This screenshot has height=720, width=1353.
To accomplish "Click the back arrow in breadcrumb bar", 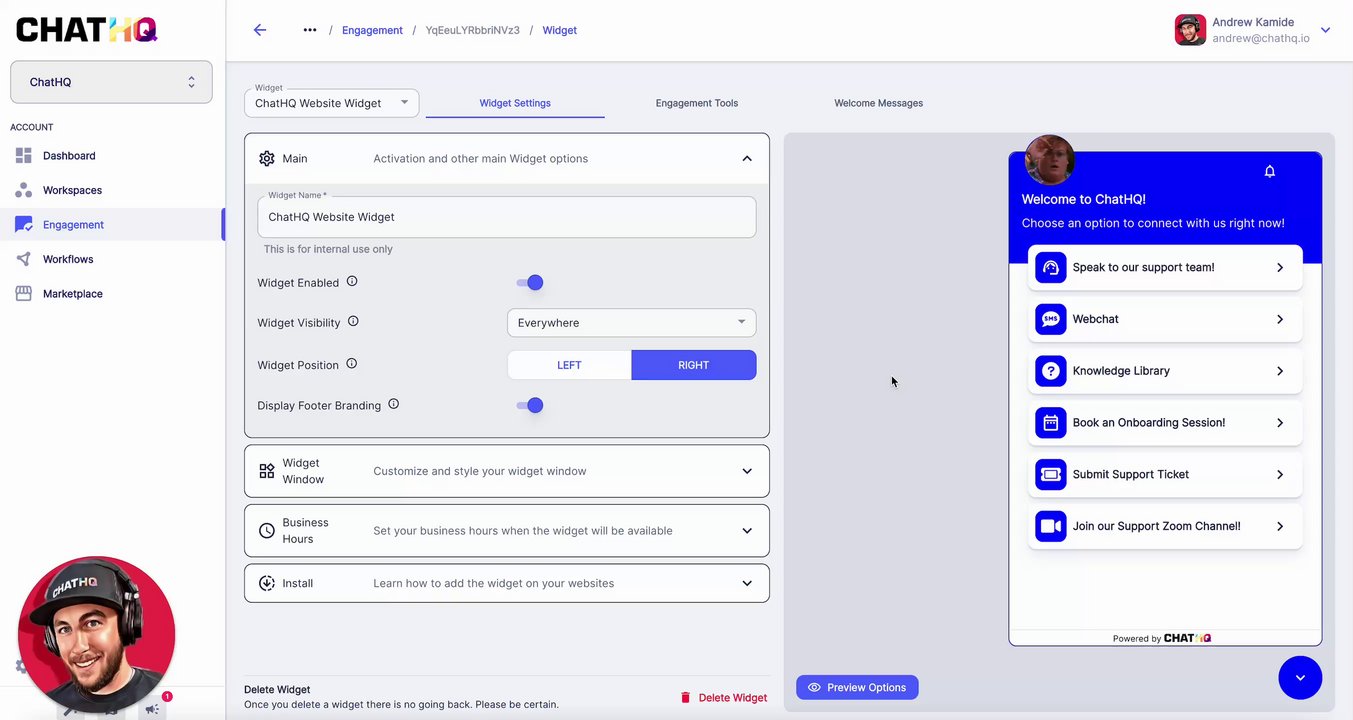I will coord(260,30).
